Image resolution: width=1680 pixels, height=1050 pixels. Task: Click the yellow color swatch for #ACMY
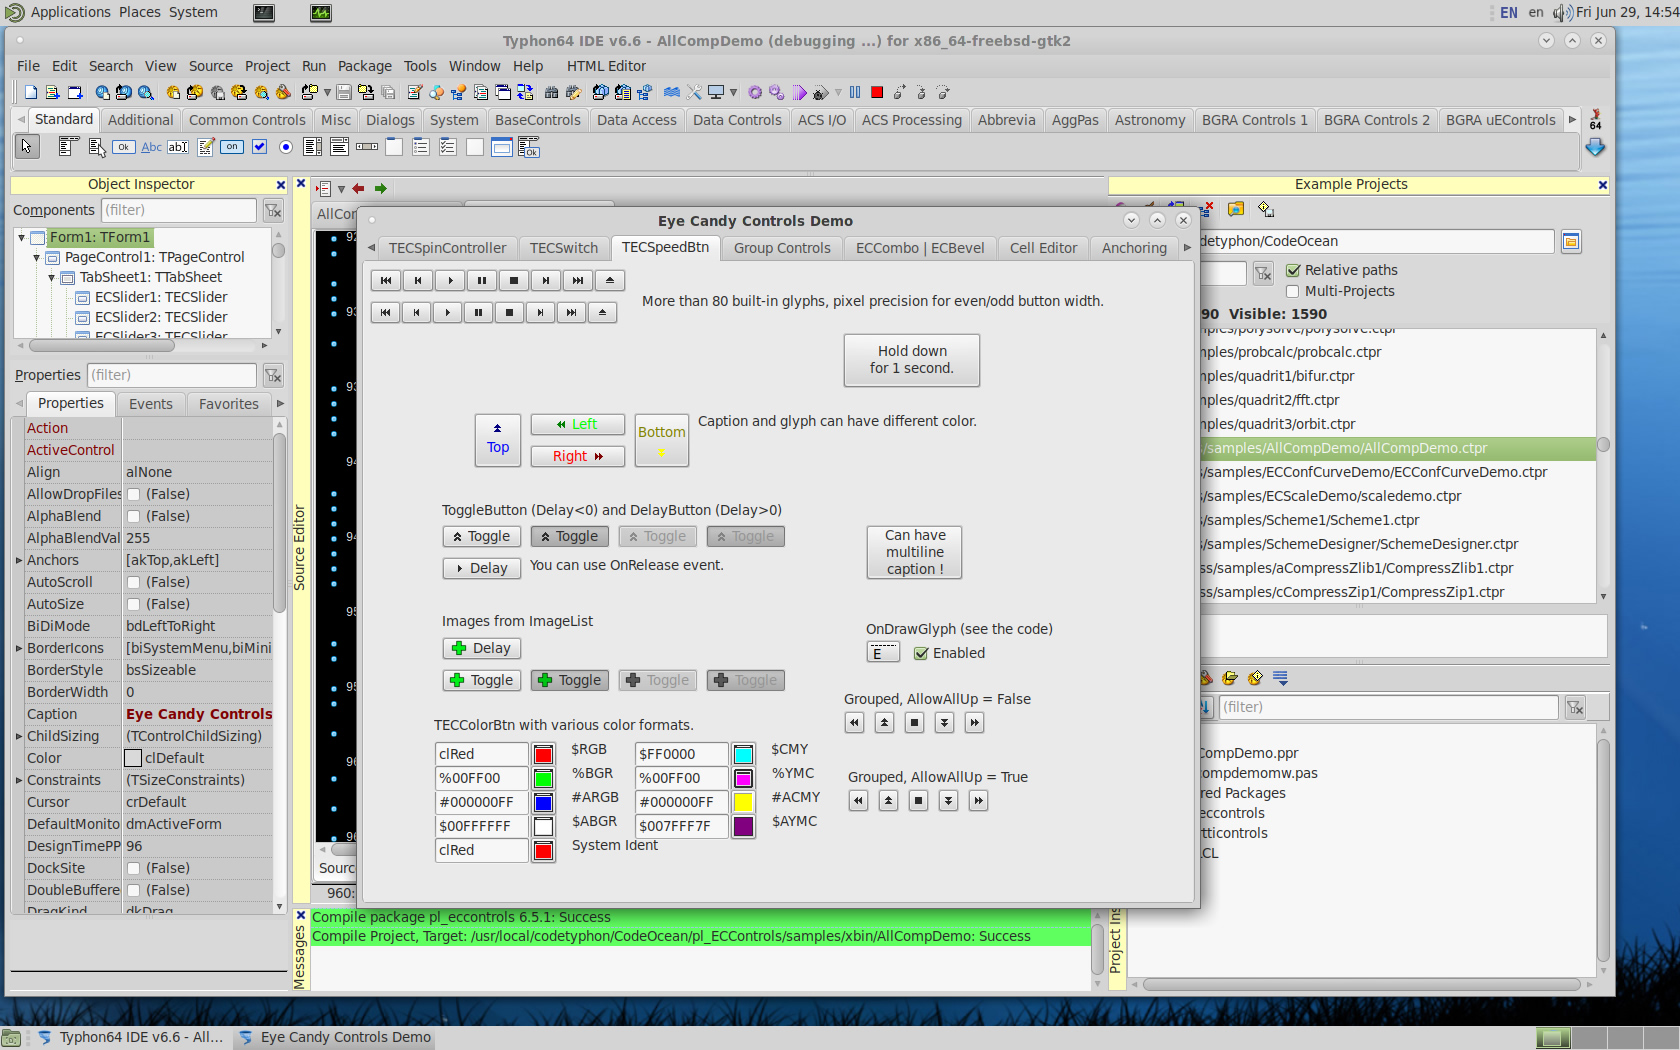(743, 802)
